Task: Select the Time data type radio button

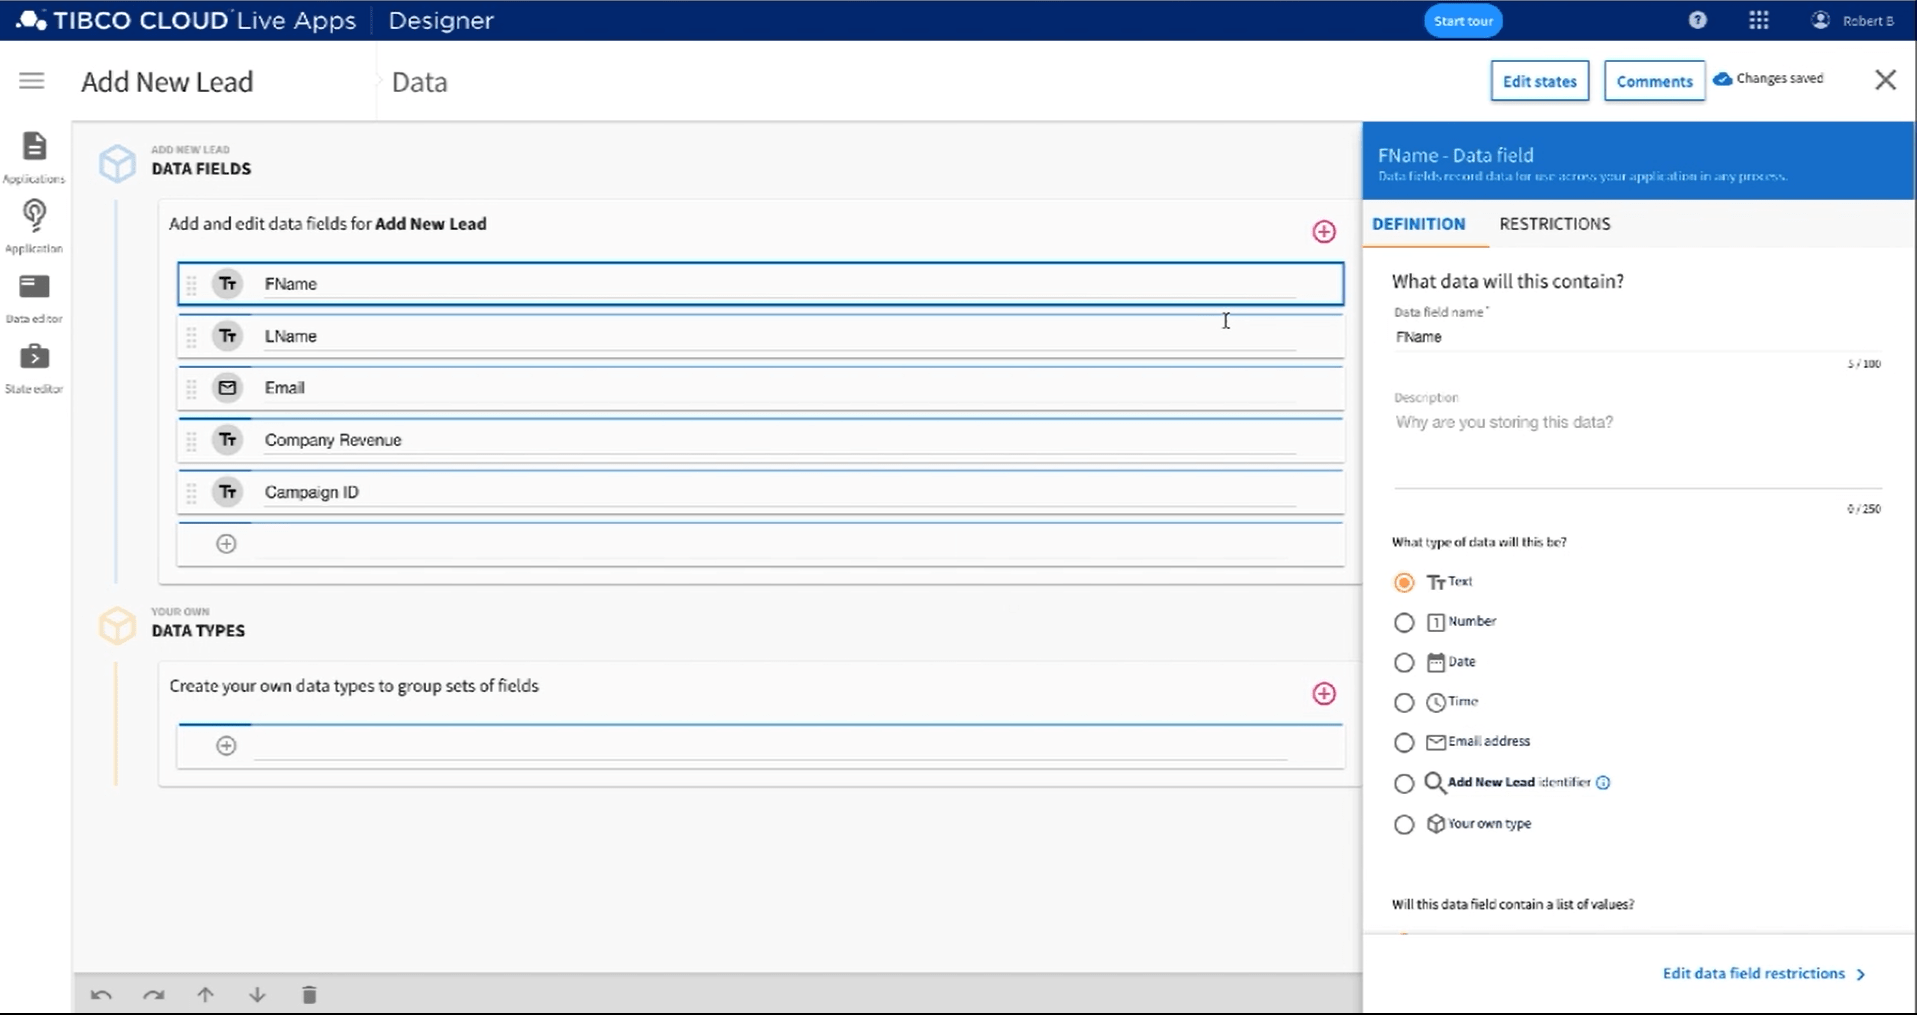Action: [1404, 703]
